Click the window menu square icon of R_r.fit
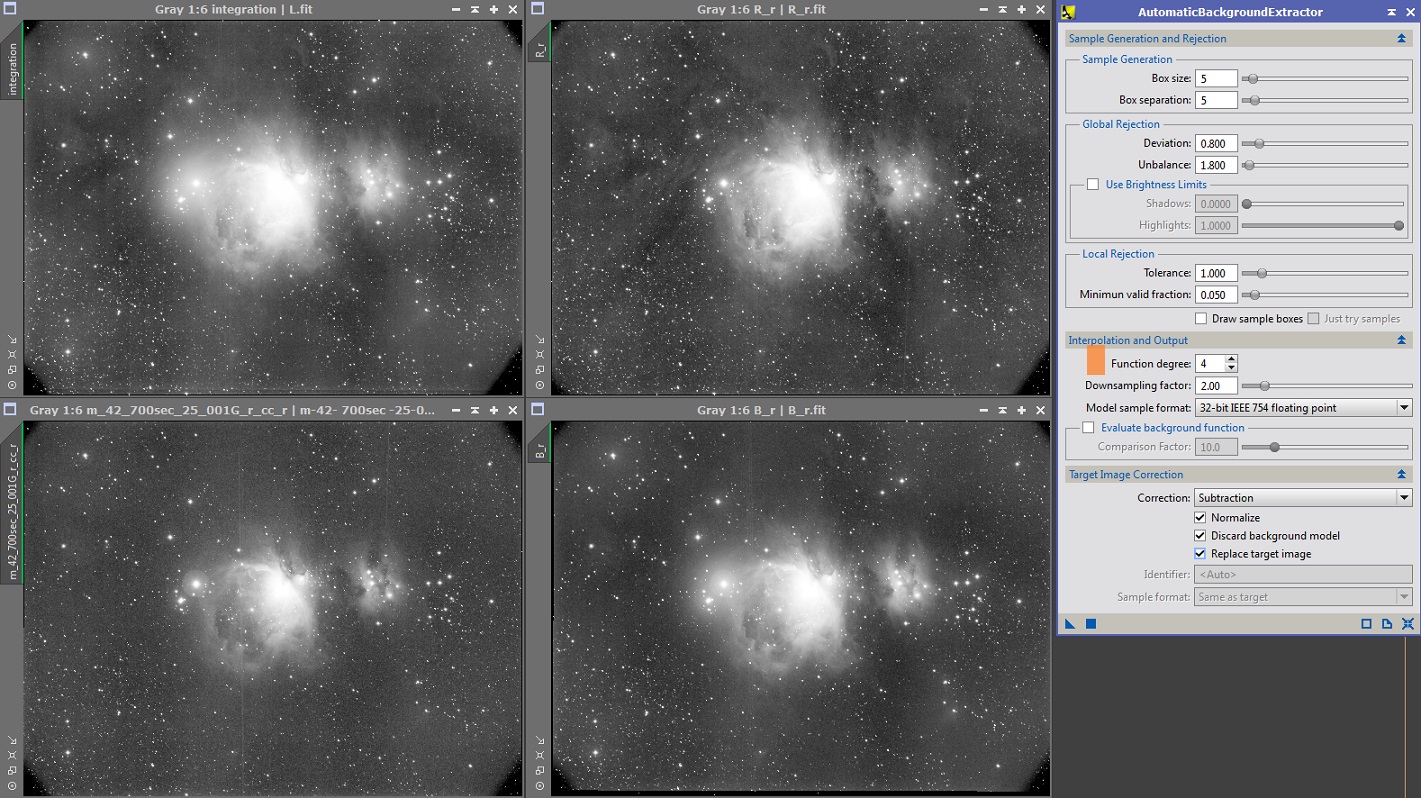1421x798 pixels. click(x=538, y=9)
